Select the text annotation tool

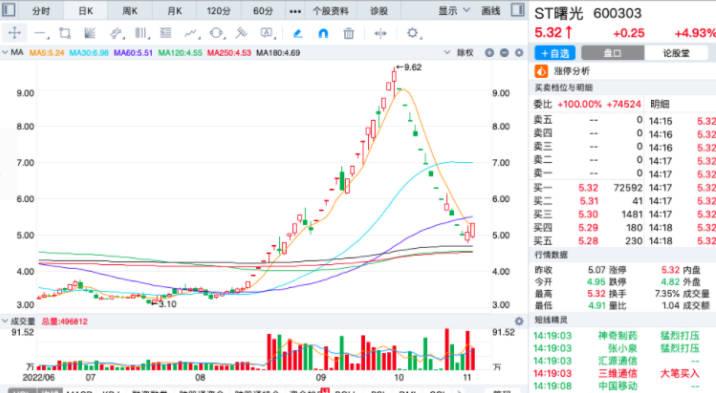(x=266, y=33)
